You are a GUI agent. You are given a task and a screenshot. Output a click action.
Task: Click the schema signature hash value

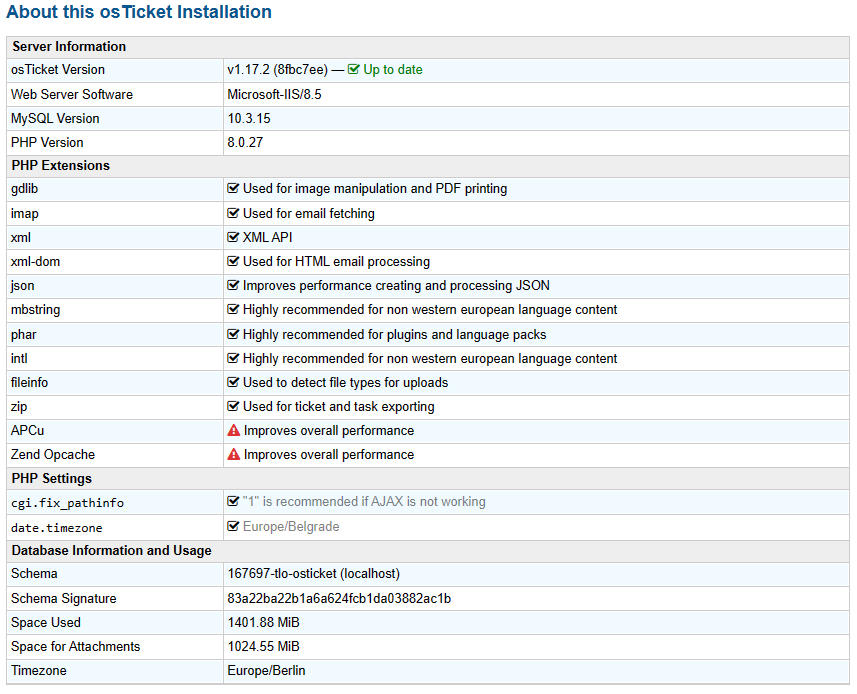click(x=339, y=599)
